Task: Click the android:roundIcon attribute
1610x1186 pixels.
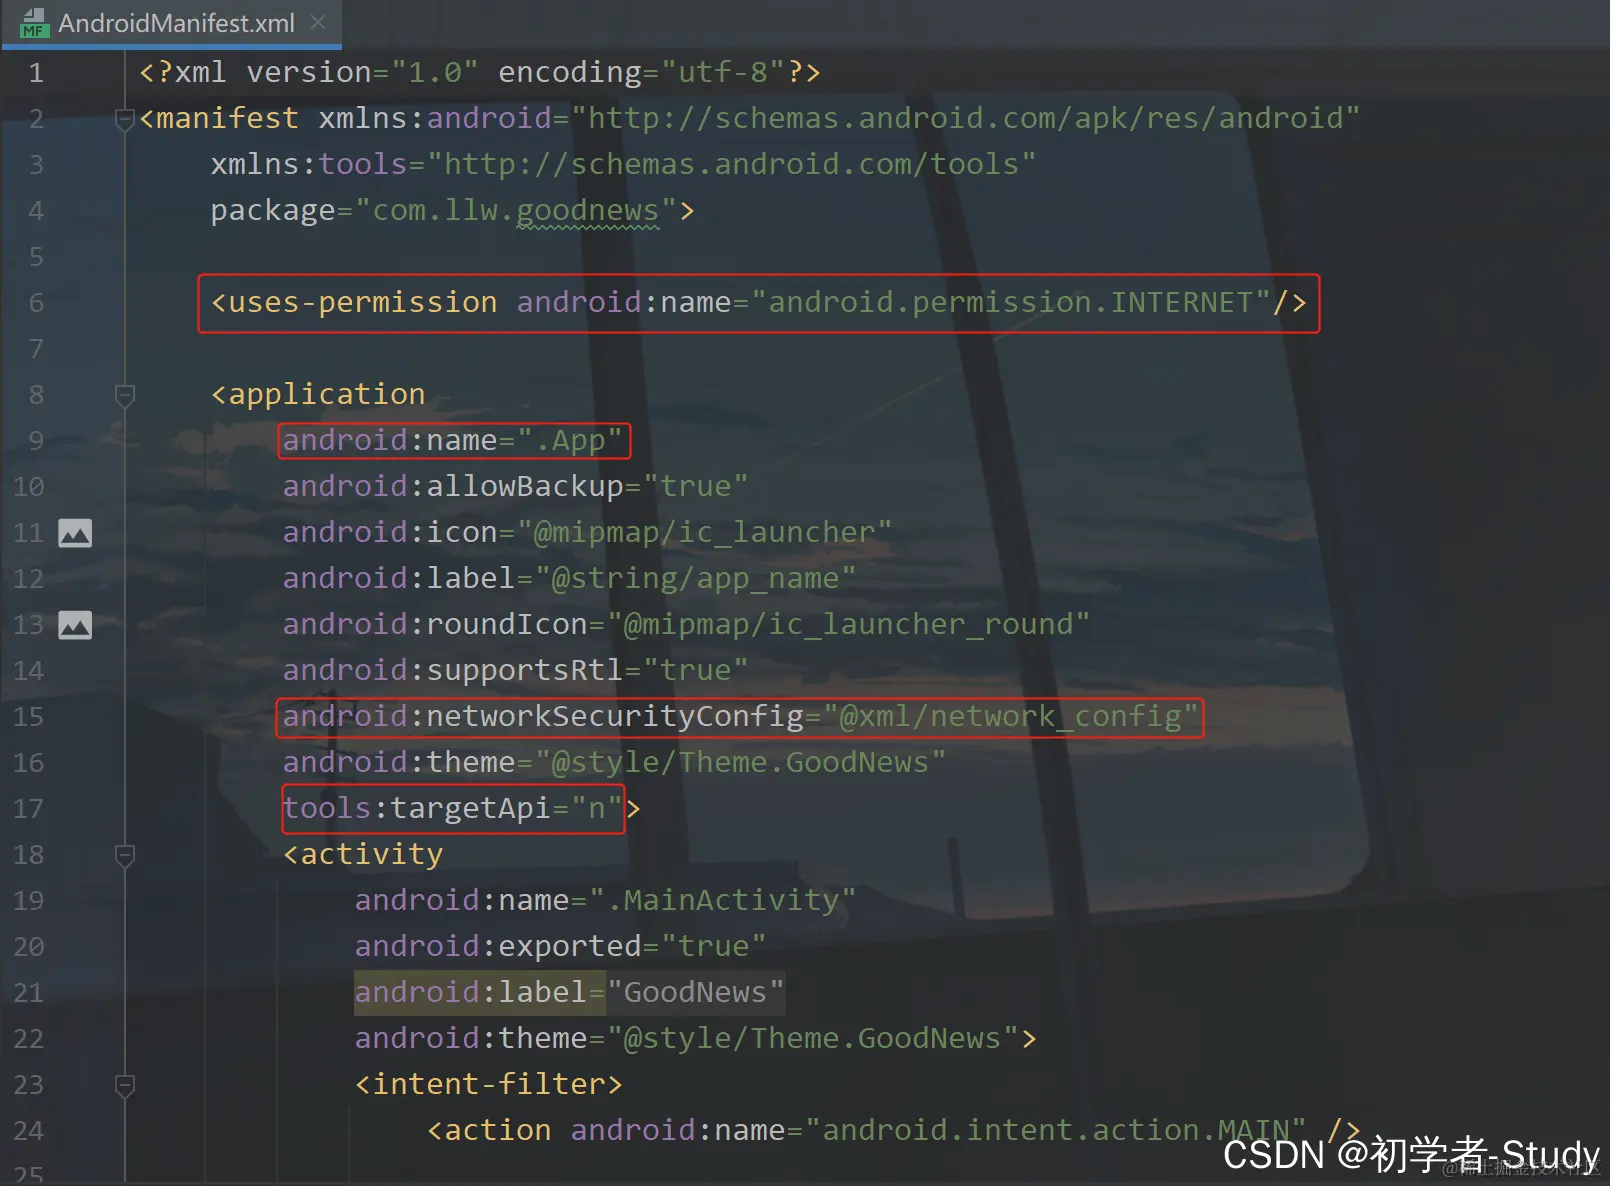Action: (x=686, y=625)
